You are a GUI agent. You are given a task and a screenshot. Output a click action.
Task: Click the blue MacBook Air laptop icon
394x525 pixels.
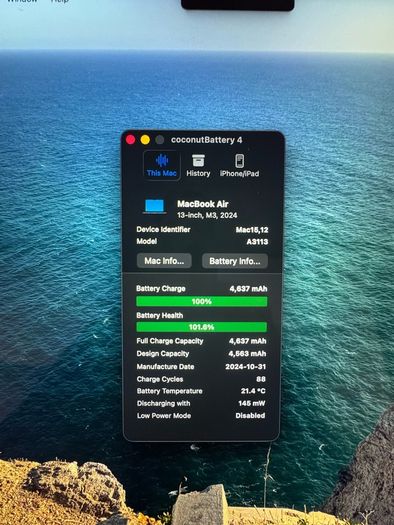click(154, 206)
